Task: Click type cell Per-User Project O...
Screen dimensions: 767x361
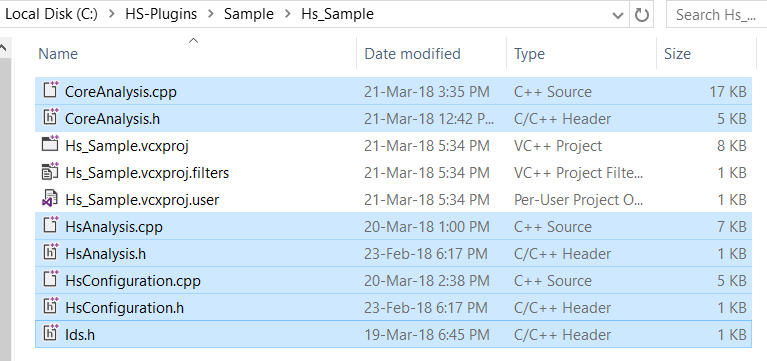Action: pos(579,200)
